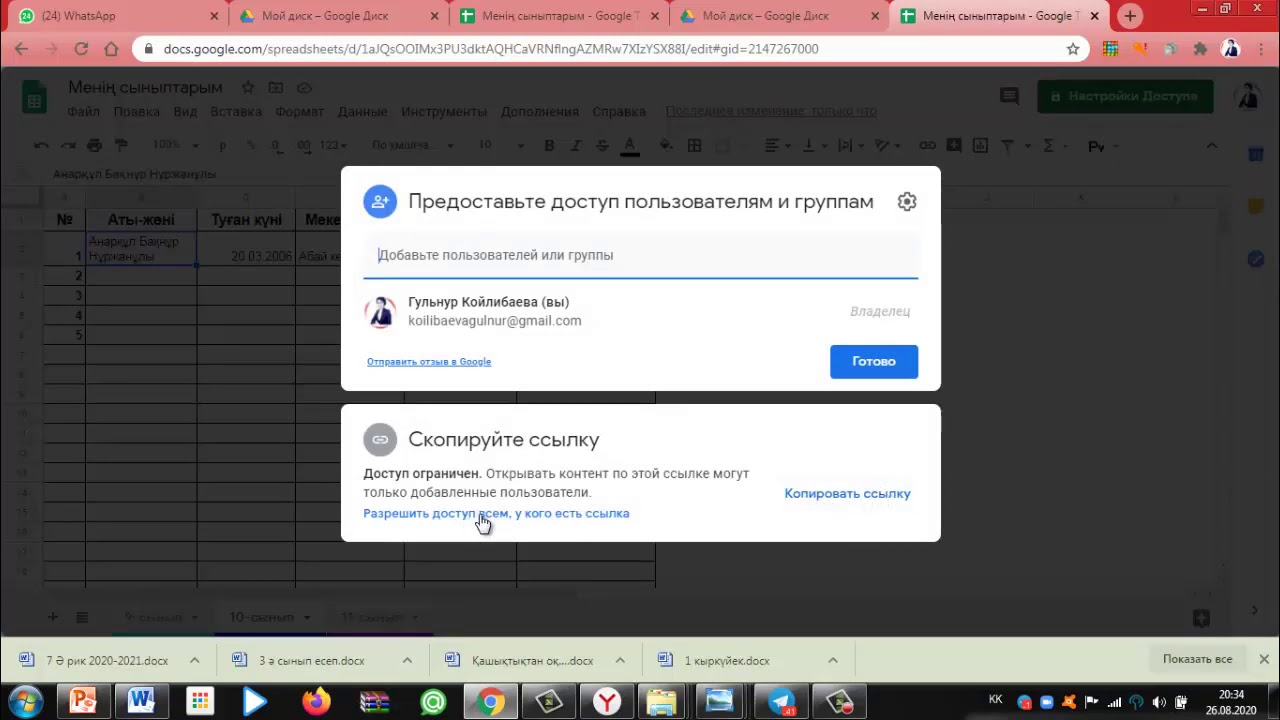
Task: Open the fill color picker
Action: 666,146
